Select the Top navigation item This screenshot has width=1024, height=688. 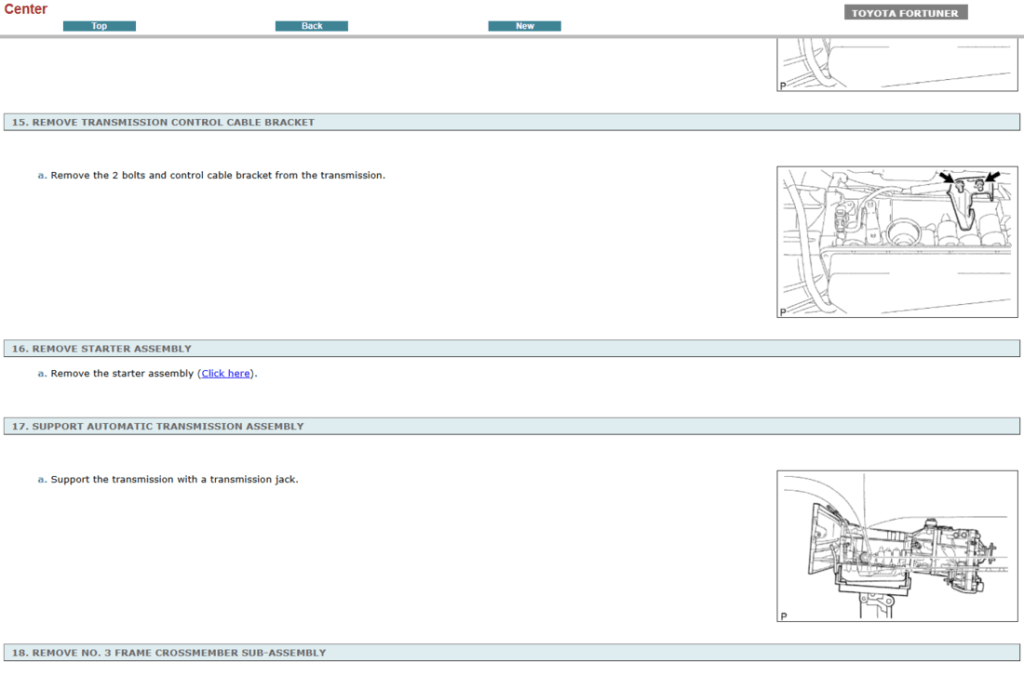coord(99,25)
